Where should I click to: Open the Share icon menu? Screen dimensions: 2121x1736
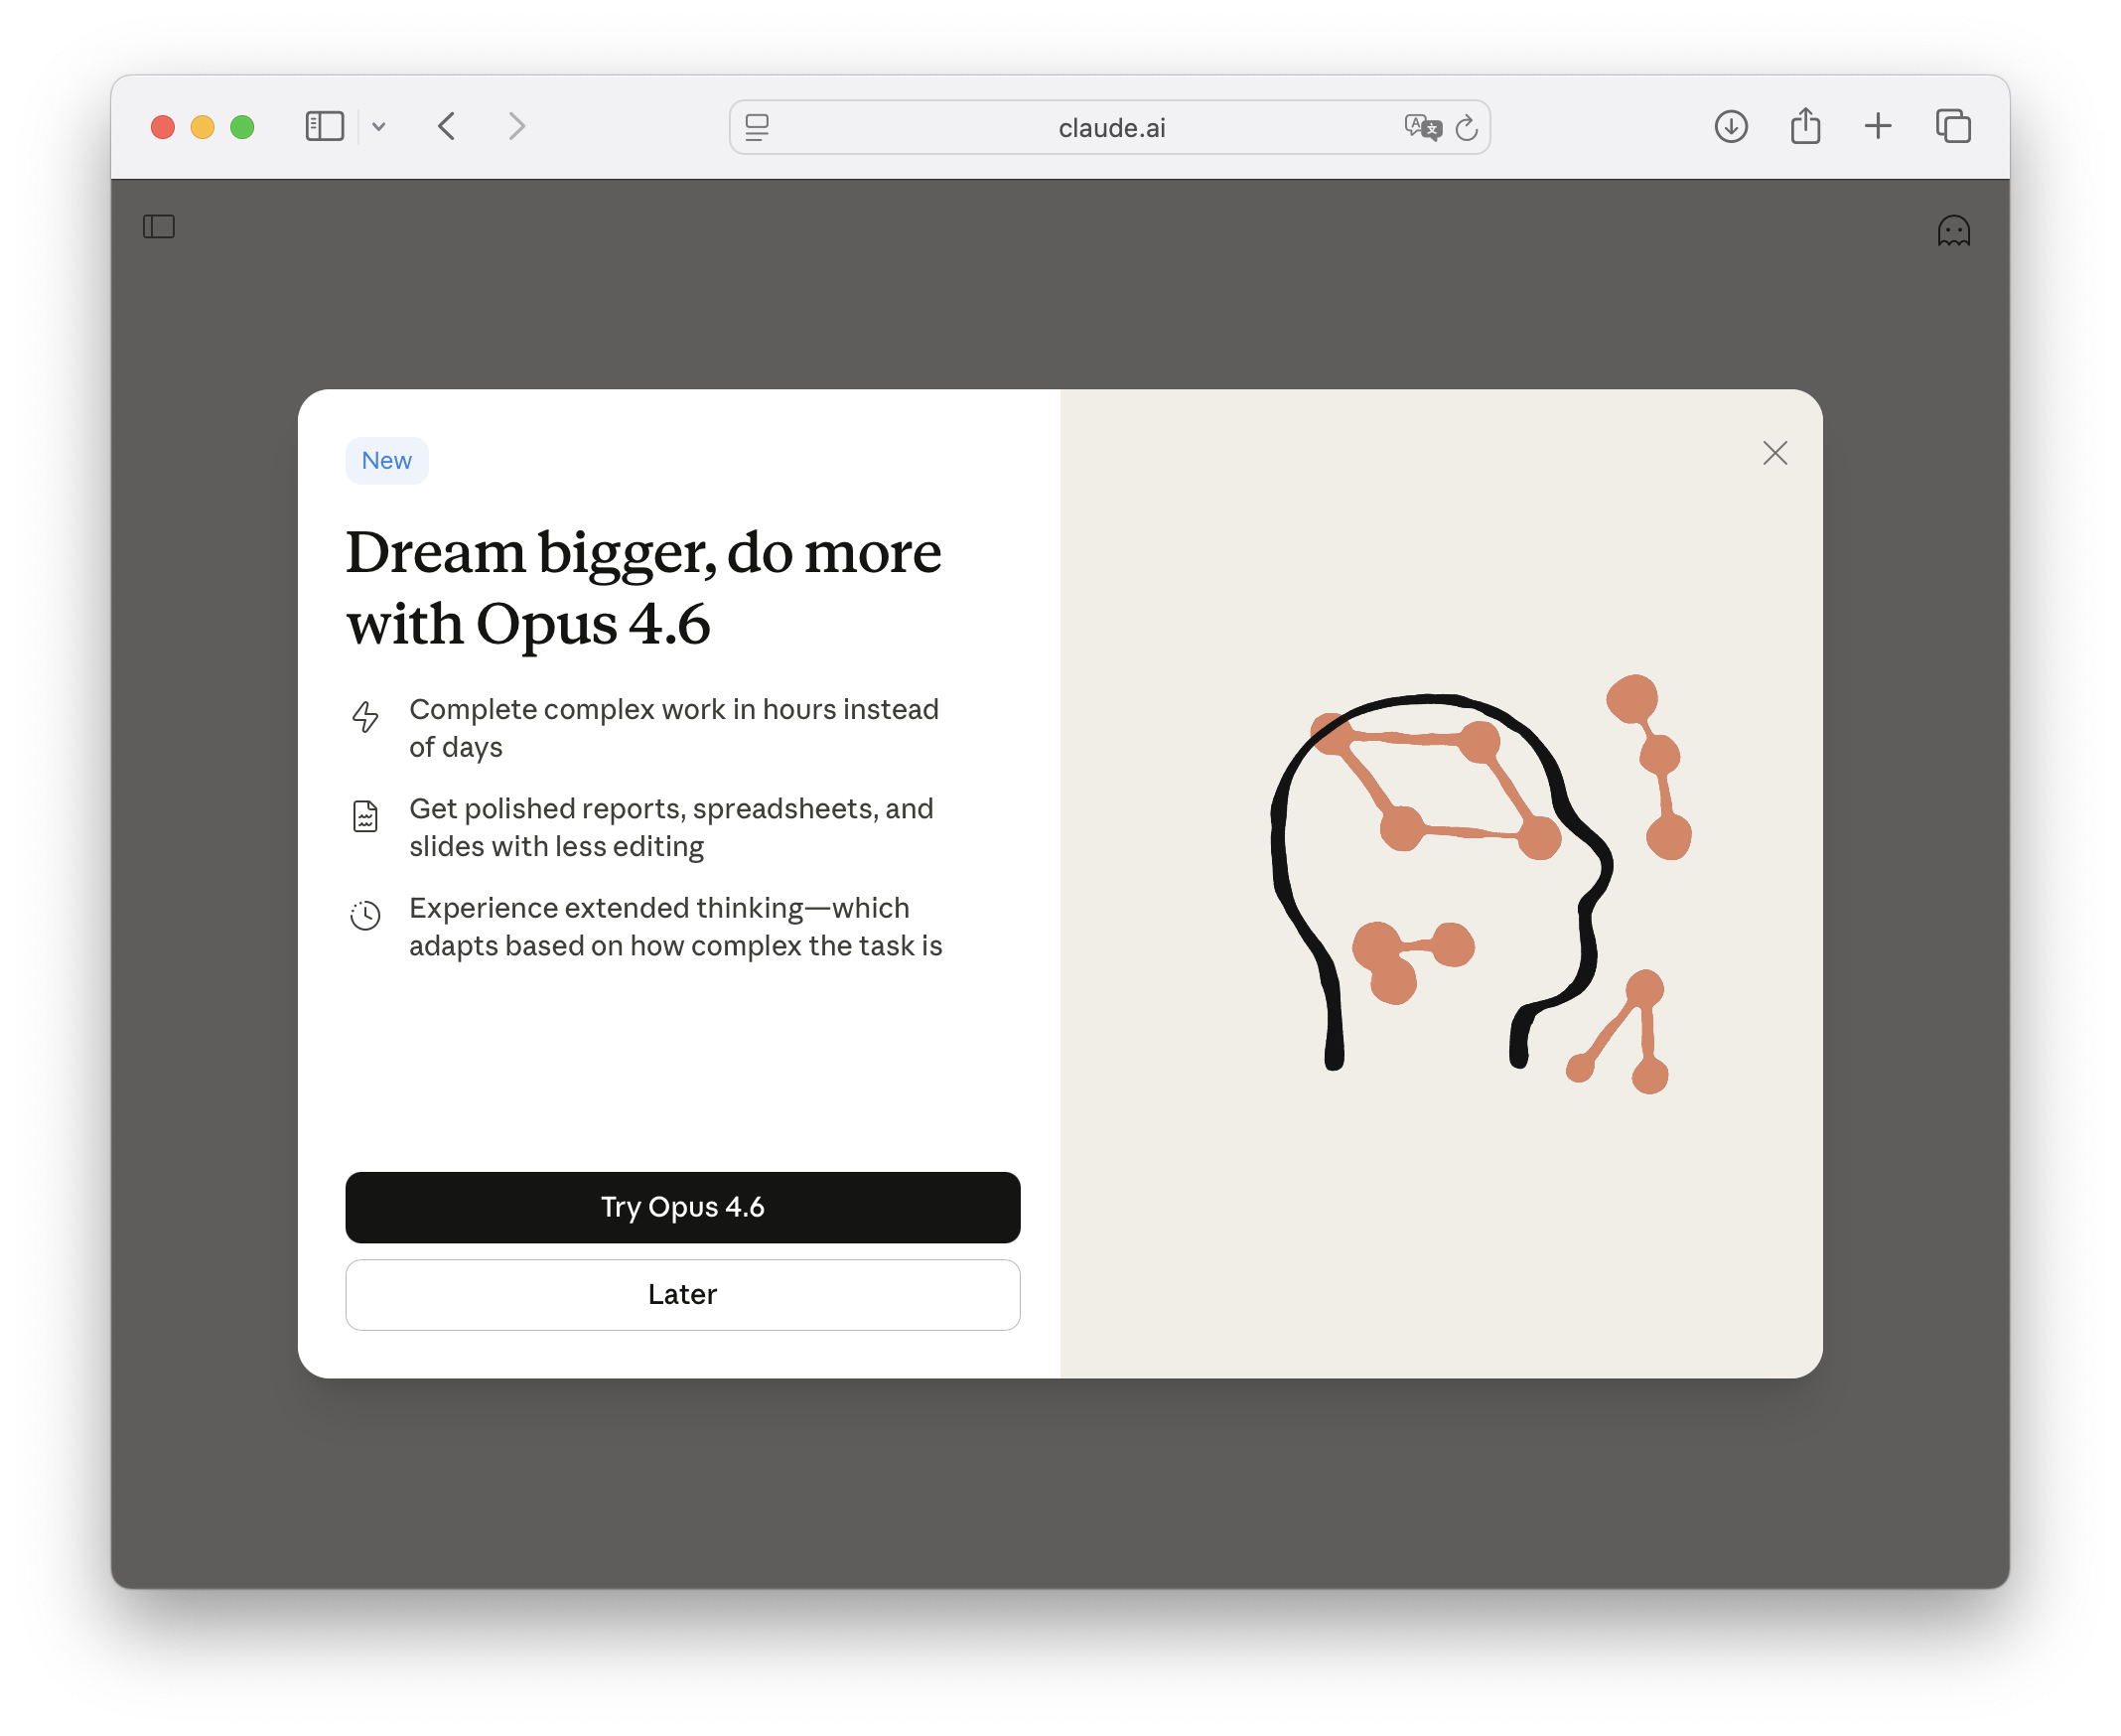pos(1805,127)
